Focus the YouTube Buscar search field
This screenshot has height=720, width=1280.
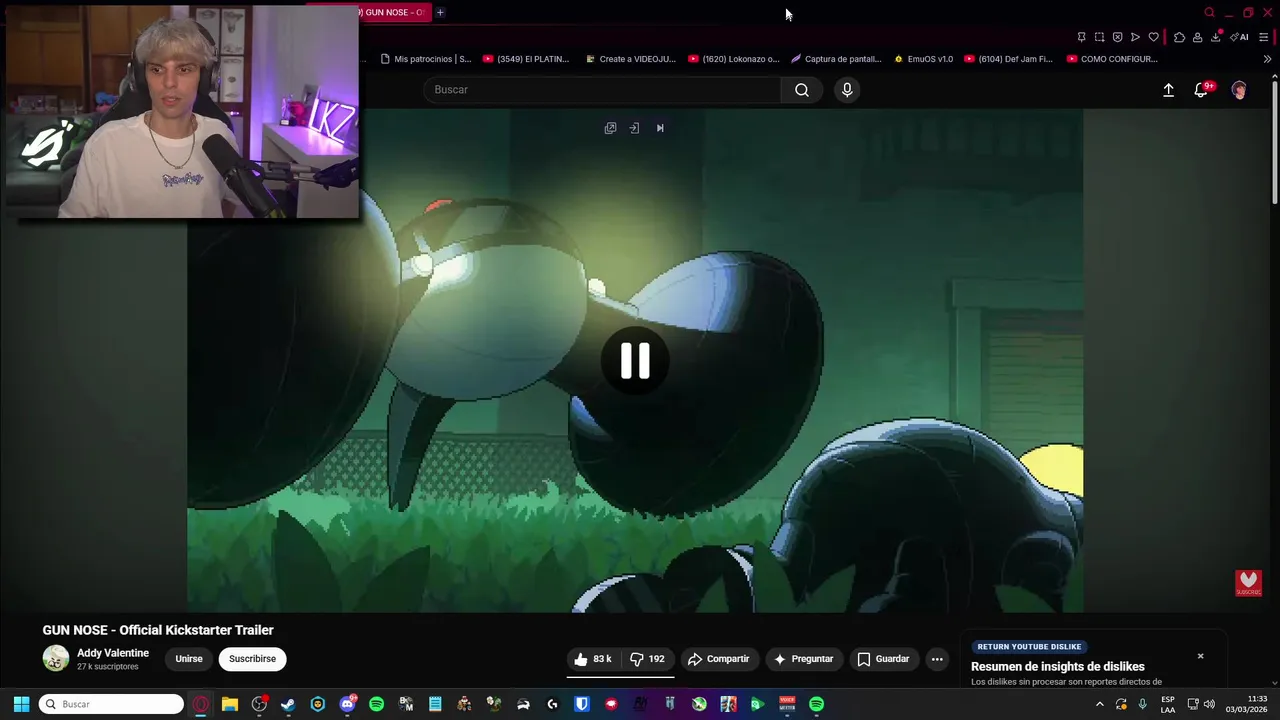(602, 90)
